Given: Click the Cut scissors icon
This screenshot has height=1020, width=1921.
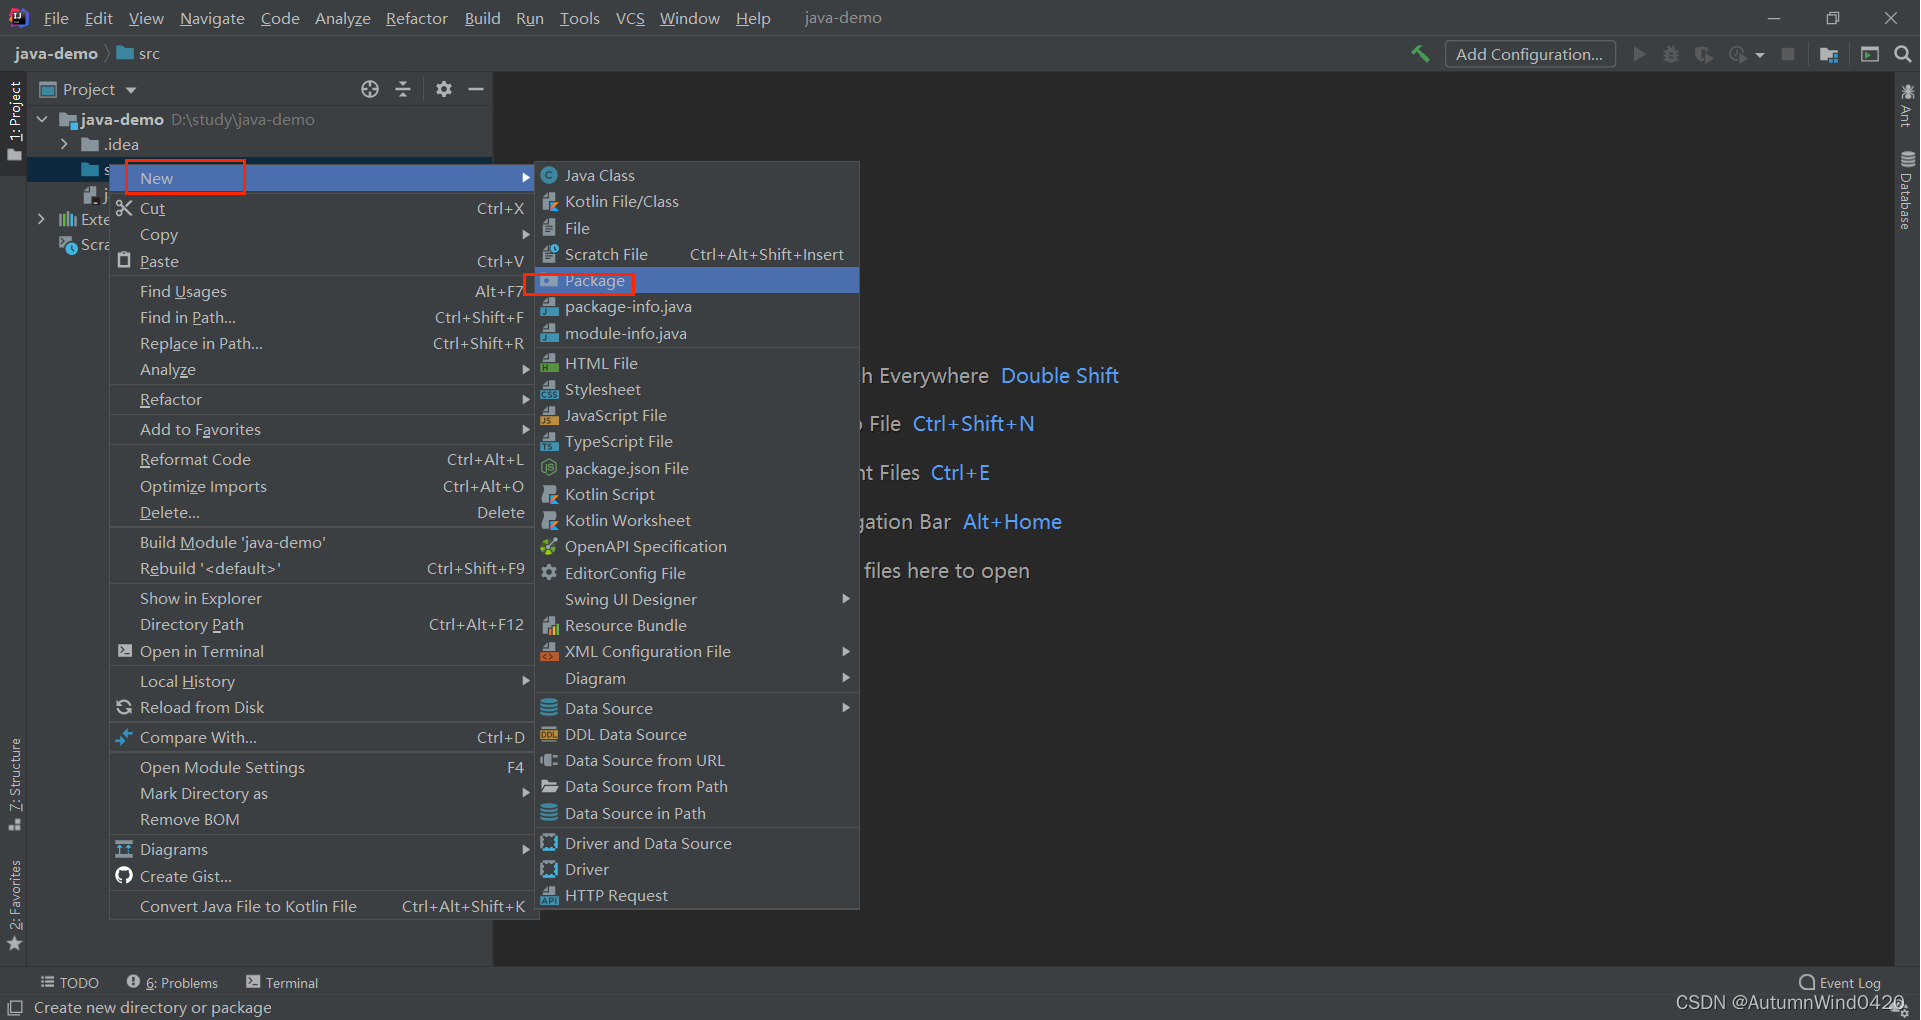Looking at the screenshot, I should pyautogui.click(x=124, y=208).
